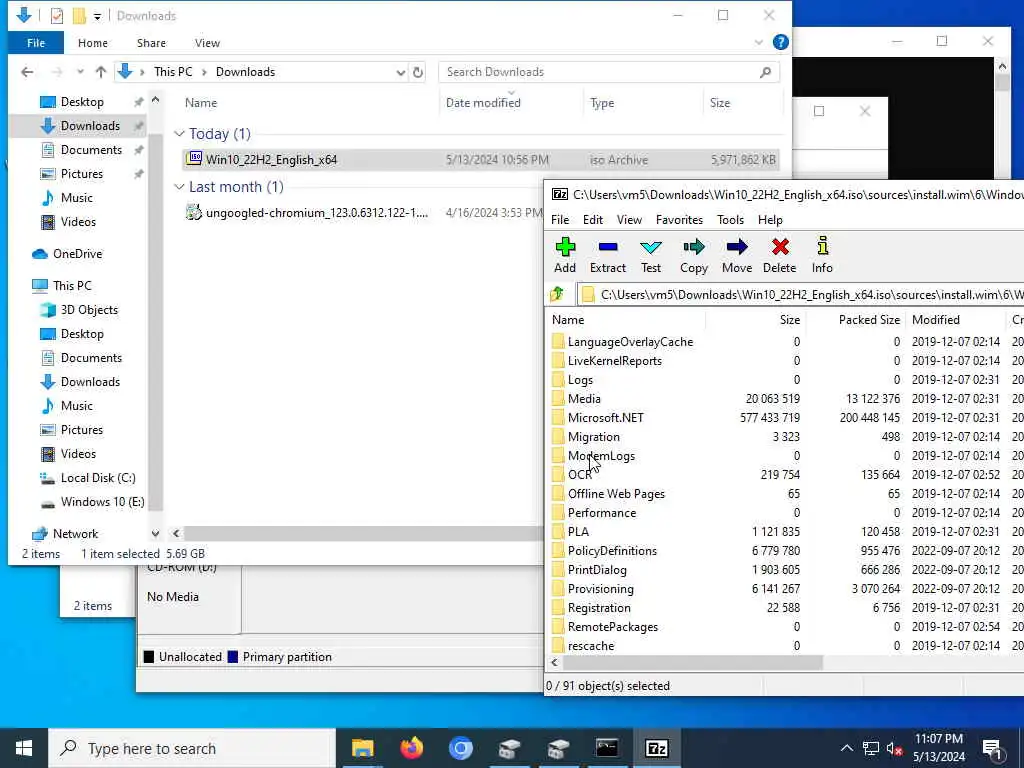
Task: Open 3D Objects in Explorer sidebar
Action: pyautogui.click(x=89, y=310)
